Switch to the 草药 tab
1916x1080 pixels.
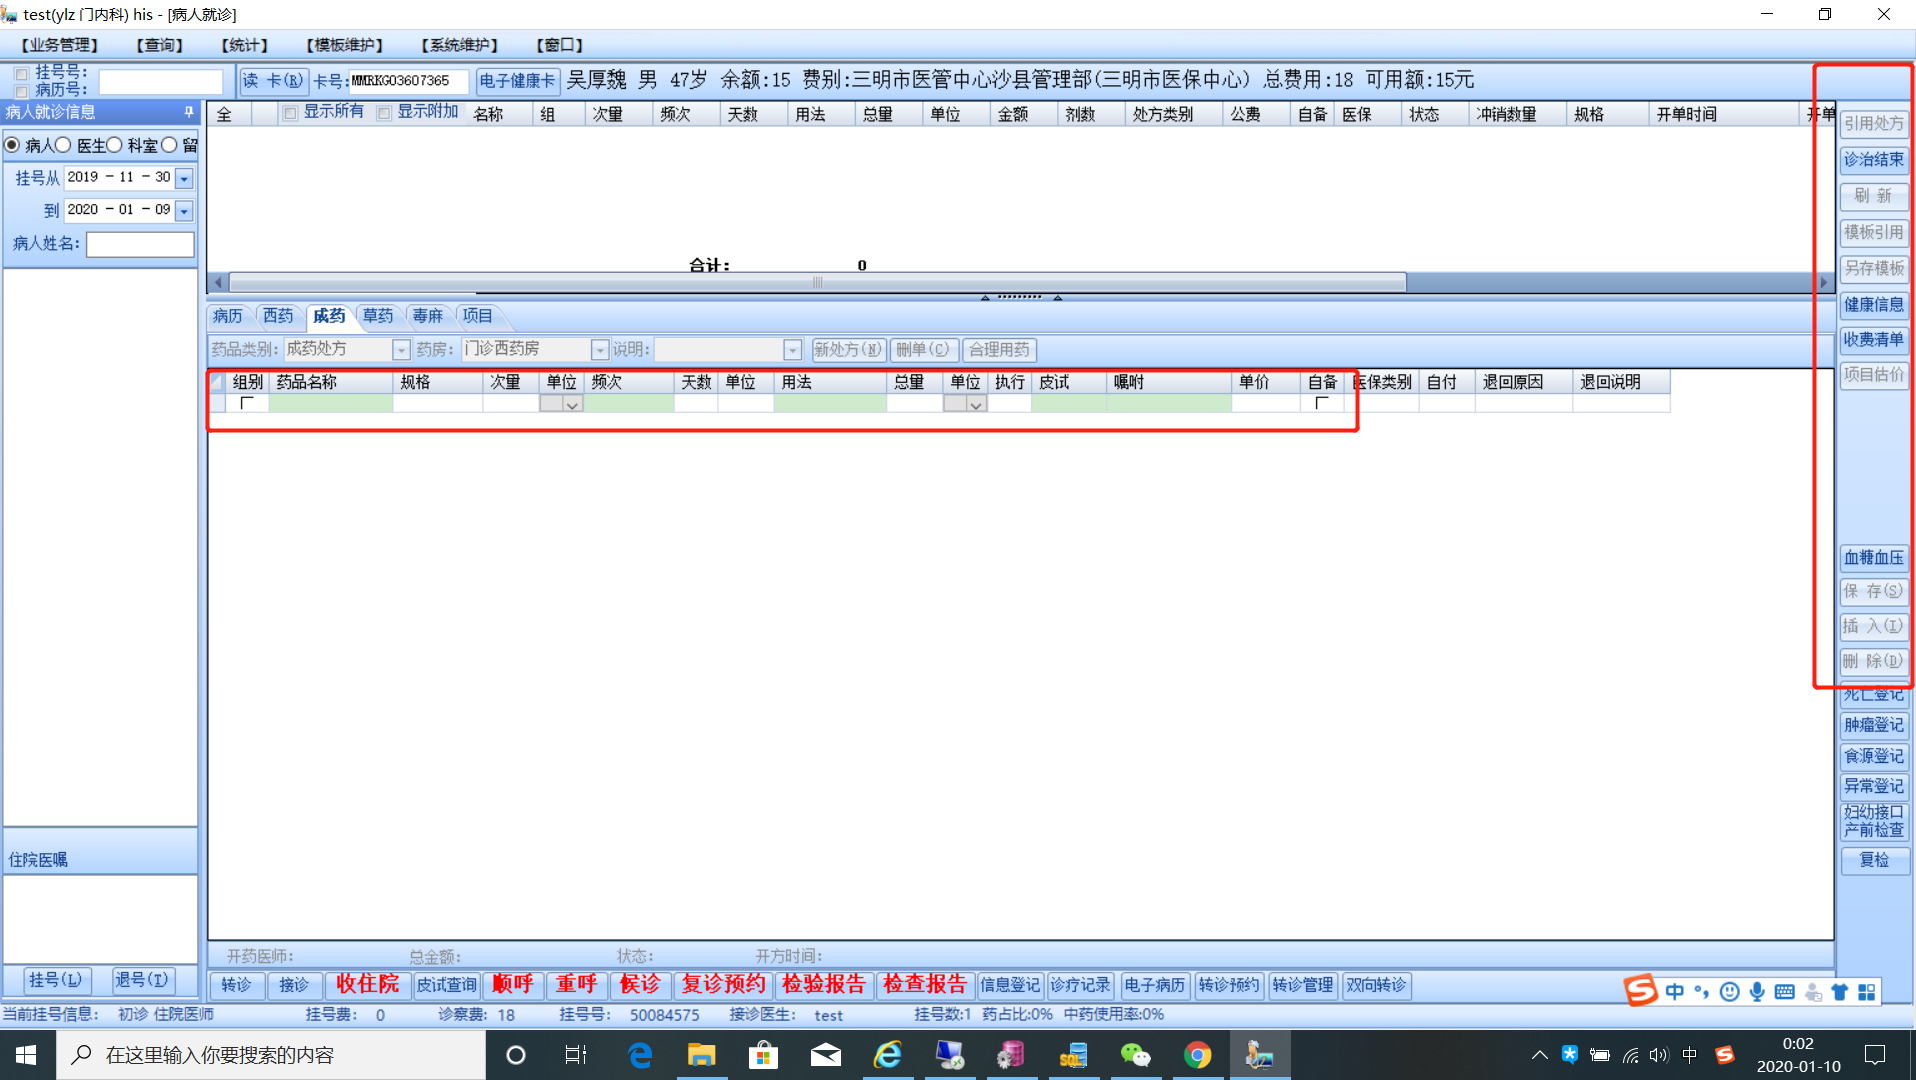coord(378,316)
